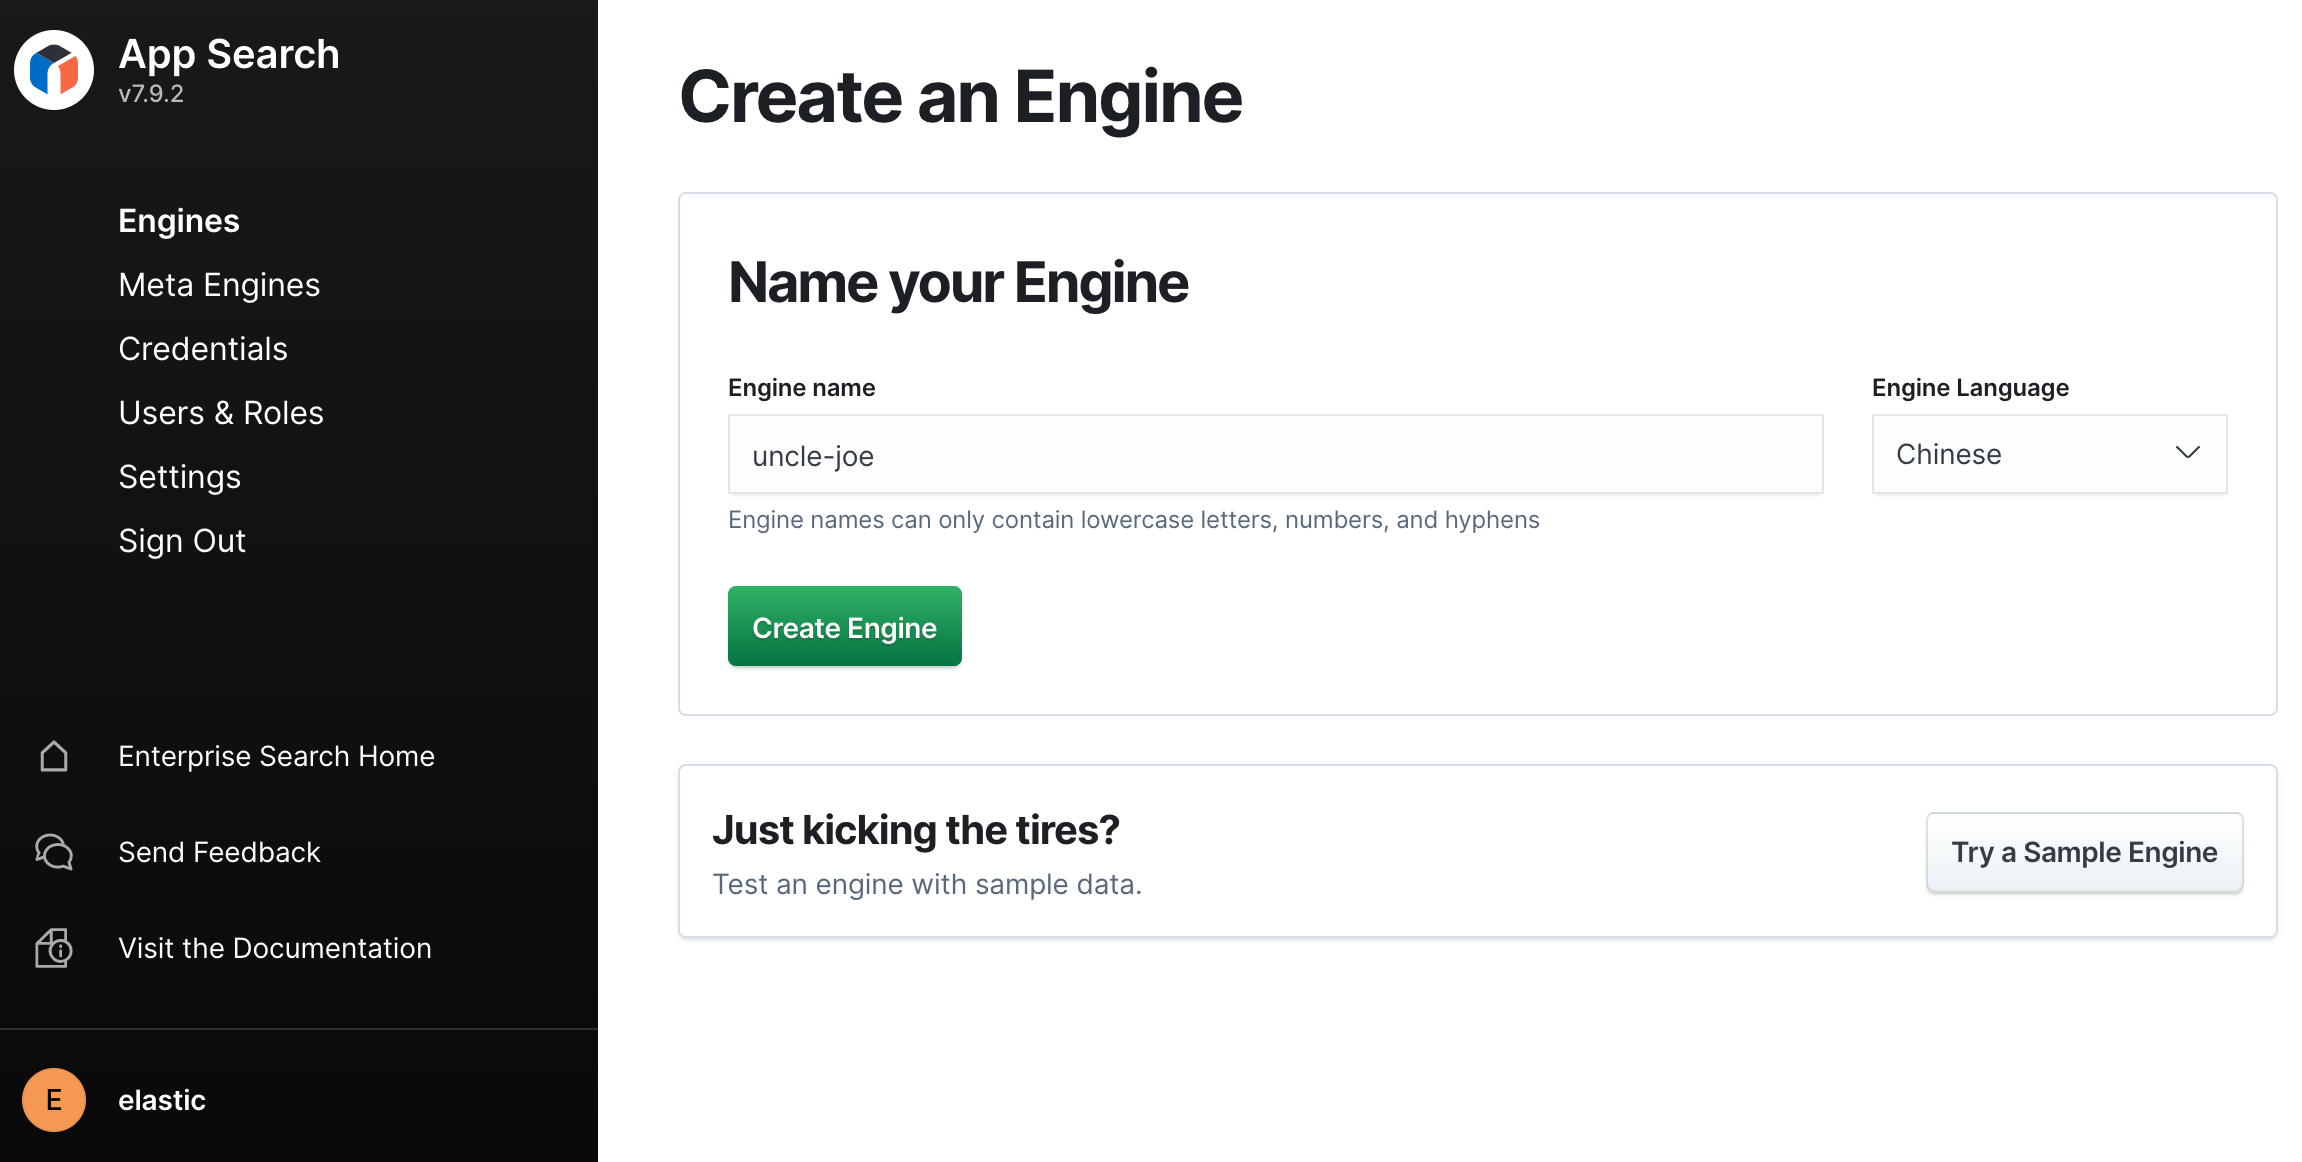Click the documentation info icon
The height and width of the screenshot is (1162, 2302).
click(x=54, y=948)
